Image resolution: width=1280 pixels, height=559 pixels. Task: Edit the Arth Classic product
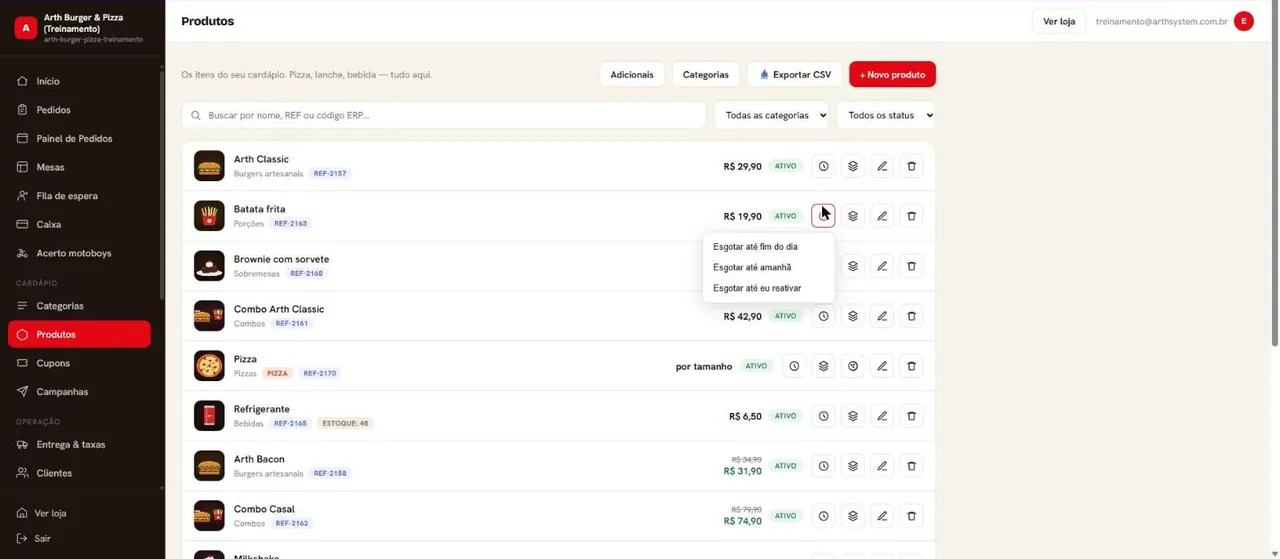[882, 166]
